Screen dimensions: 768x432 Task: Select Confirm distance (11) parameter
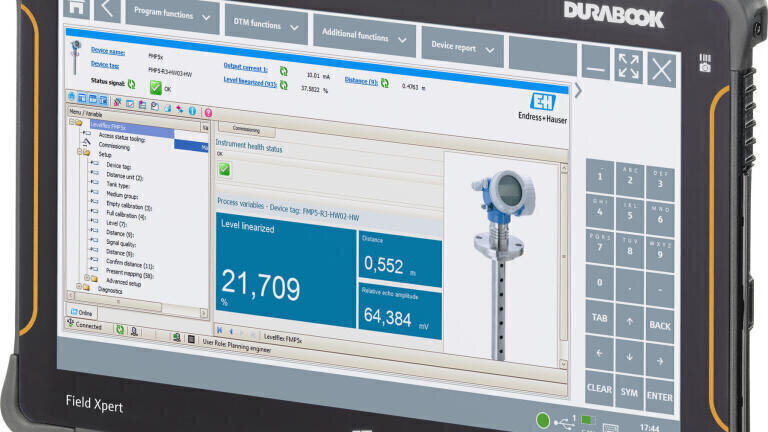130,264
